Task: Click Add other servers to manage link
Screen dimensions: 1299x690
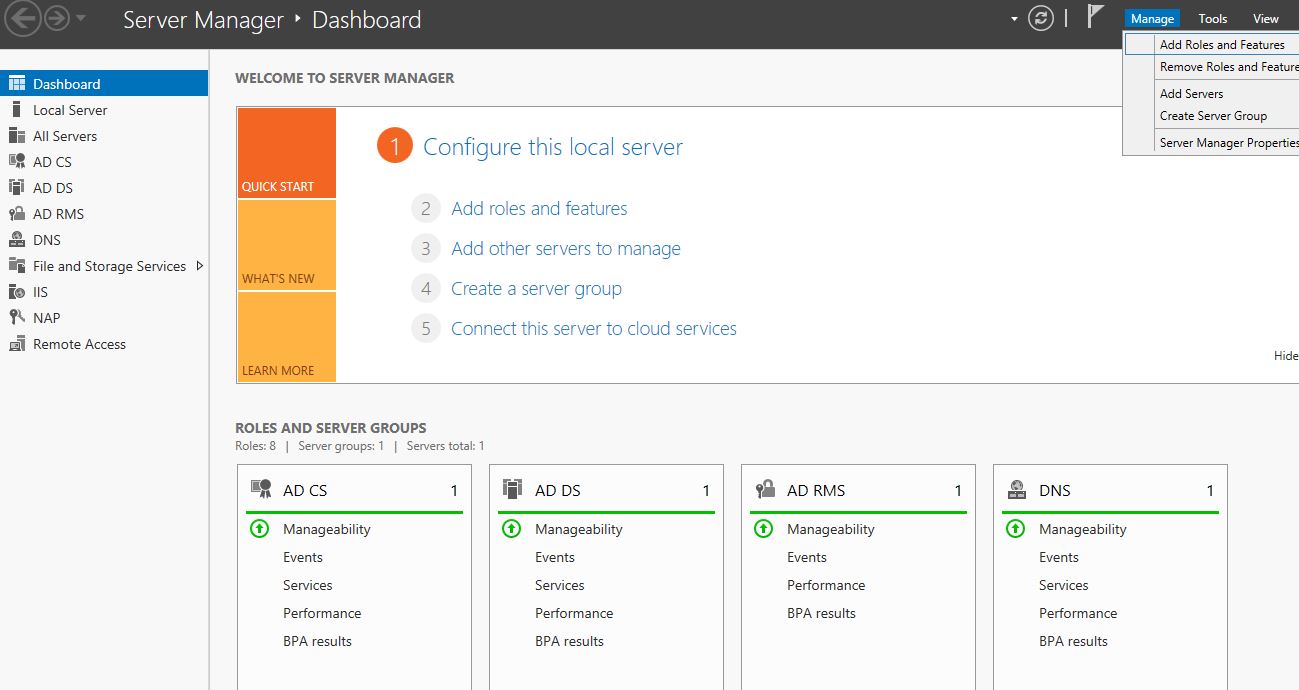Action: [566, 249]
